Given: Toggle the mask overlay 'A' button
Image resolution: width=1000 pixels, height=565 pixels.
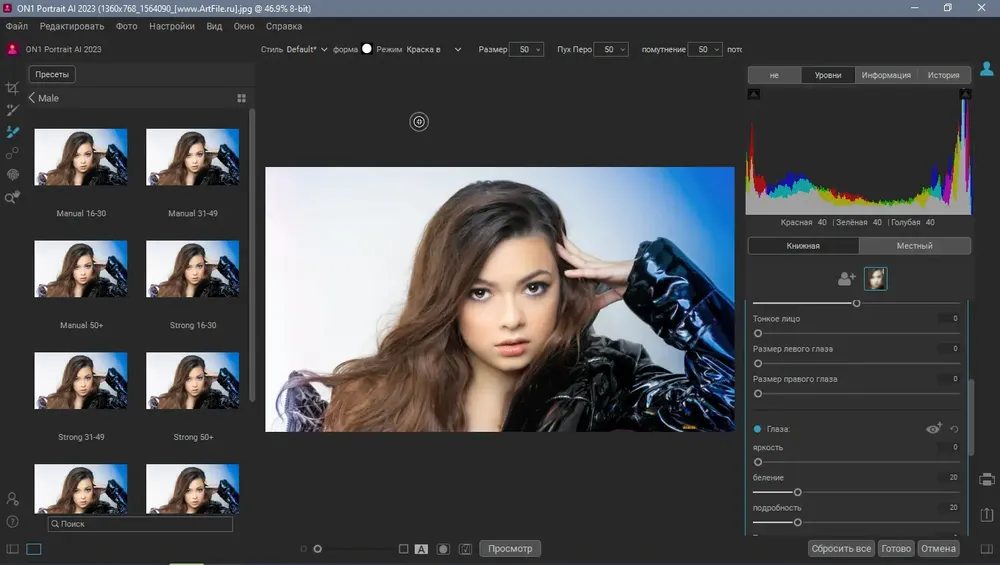Looking at the screenshot, I should coord(421,549).
